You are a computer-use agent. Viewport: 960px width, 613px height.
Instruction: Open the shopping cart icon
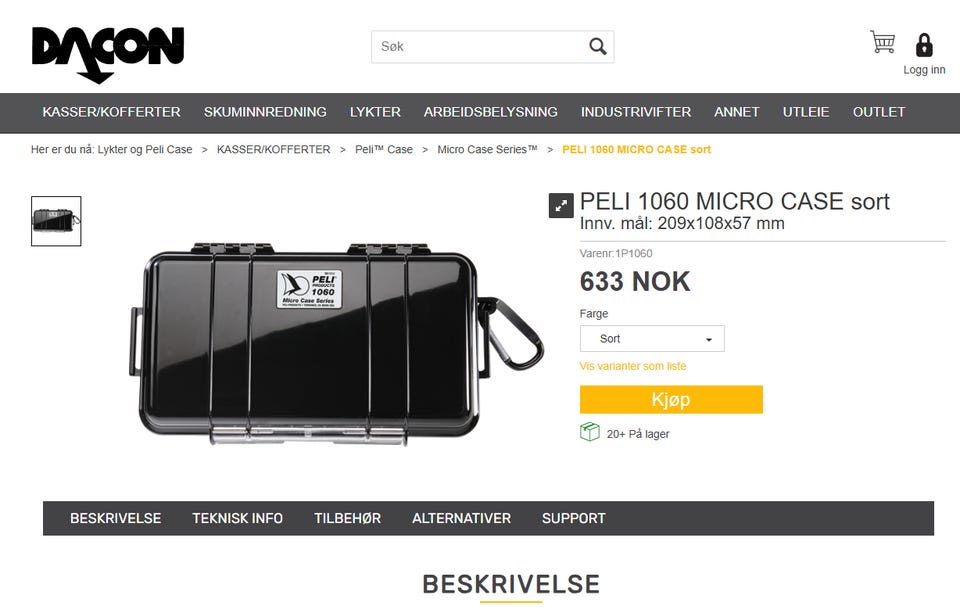pos(883,42)
